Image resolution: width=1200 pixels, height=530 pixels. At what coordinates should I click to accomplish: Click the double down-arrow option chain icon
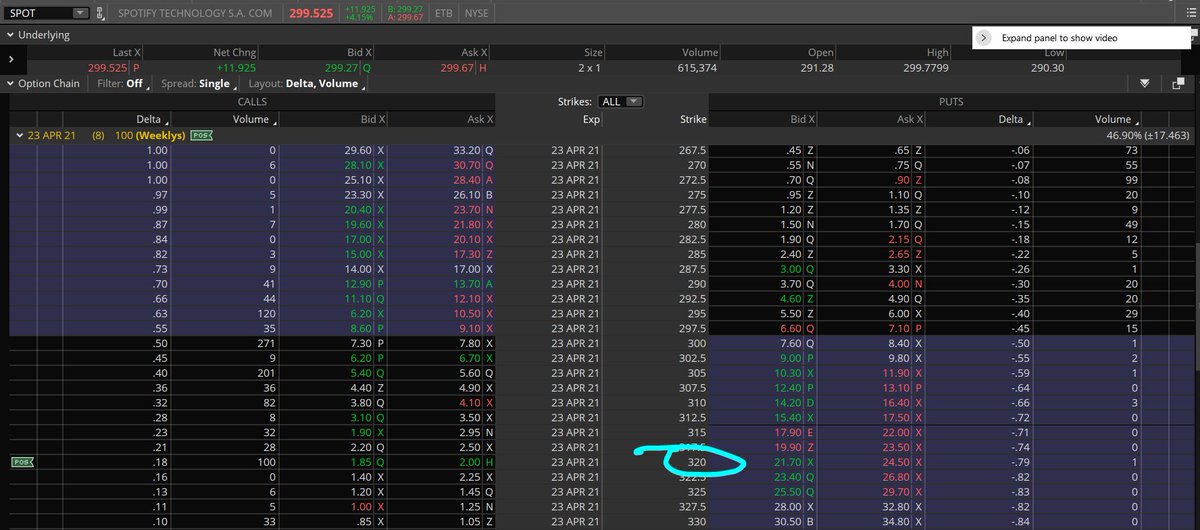click(x=1147, y=84)
